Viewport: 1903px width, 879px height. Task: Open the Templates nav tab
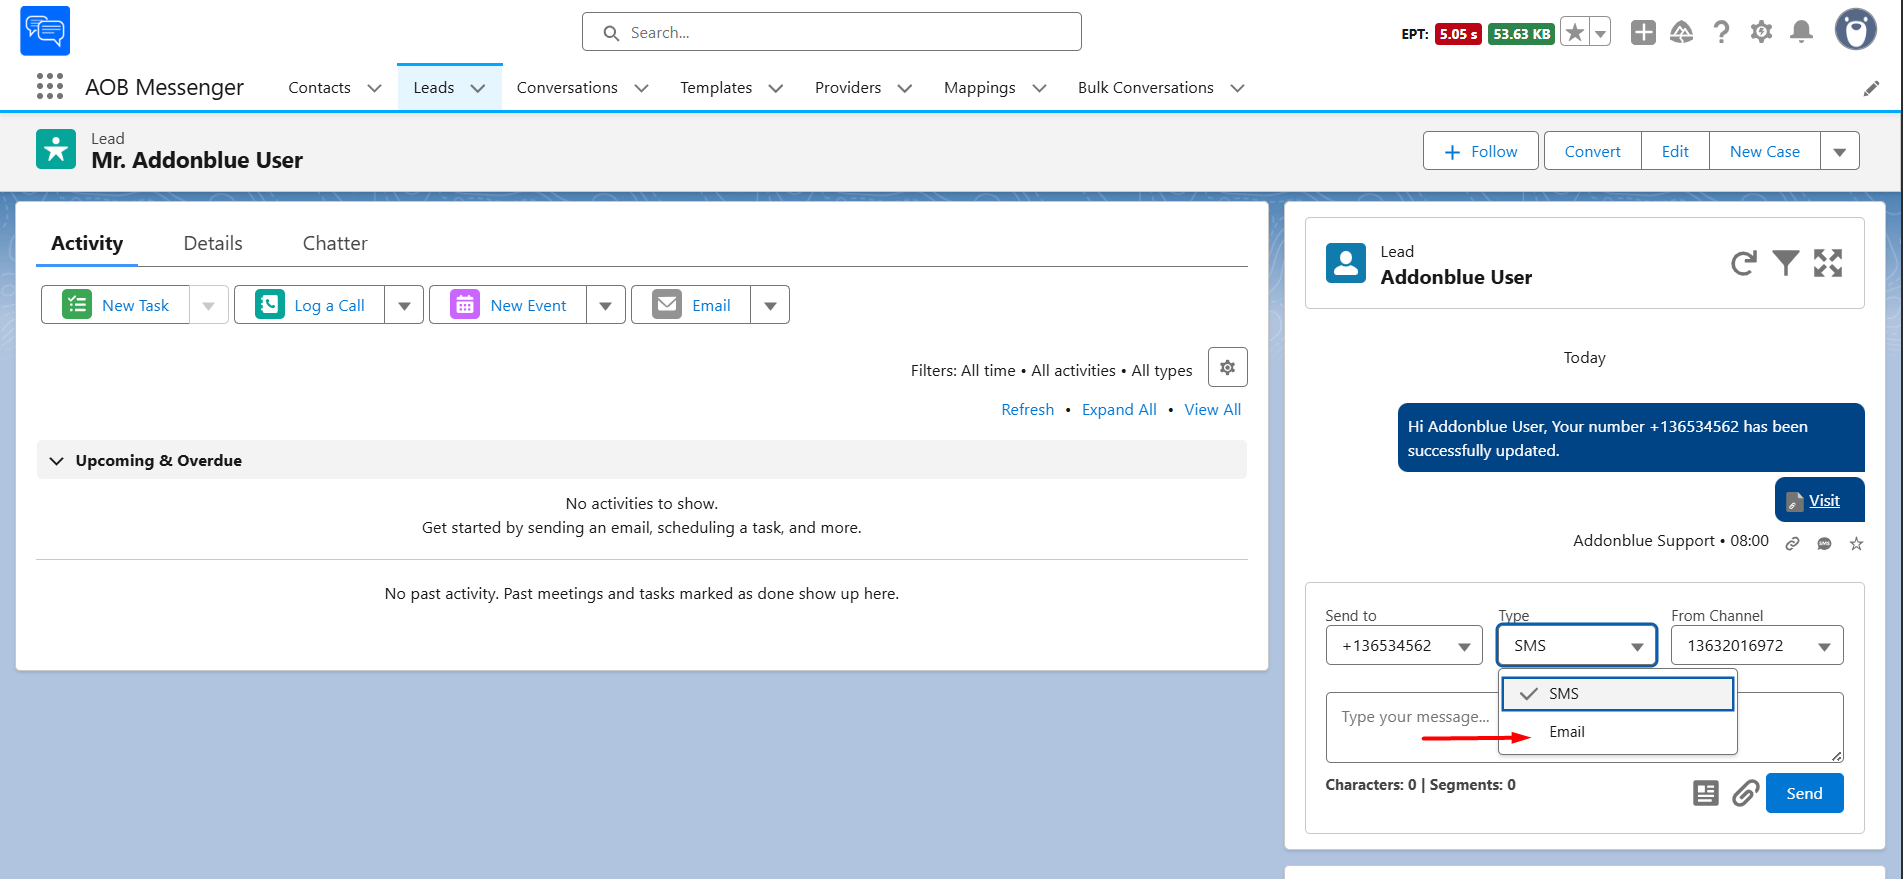pos(716,88)
